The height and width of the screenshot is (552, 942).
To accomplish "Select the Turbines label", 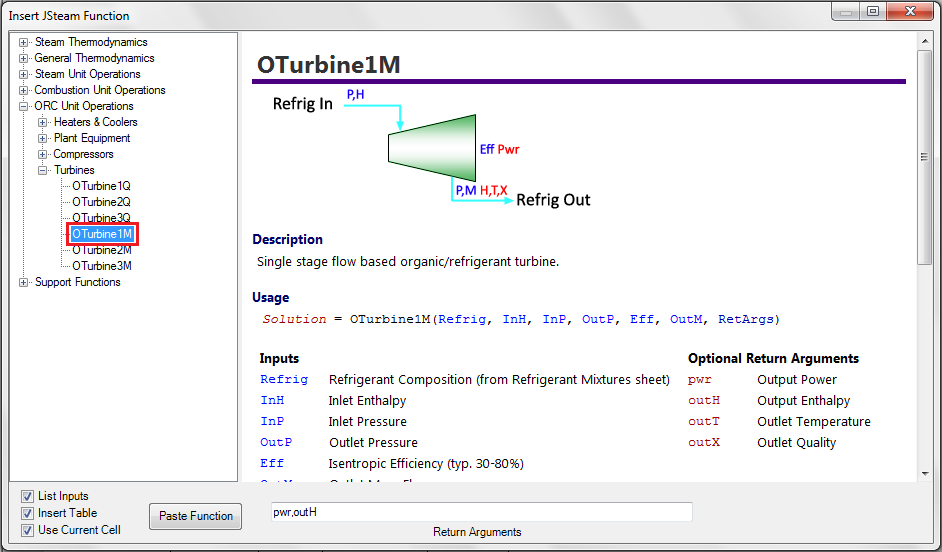I will (x=74, y=170).
